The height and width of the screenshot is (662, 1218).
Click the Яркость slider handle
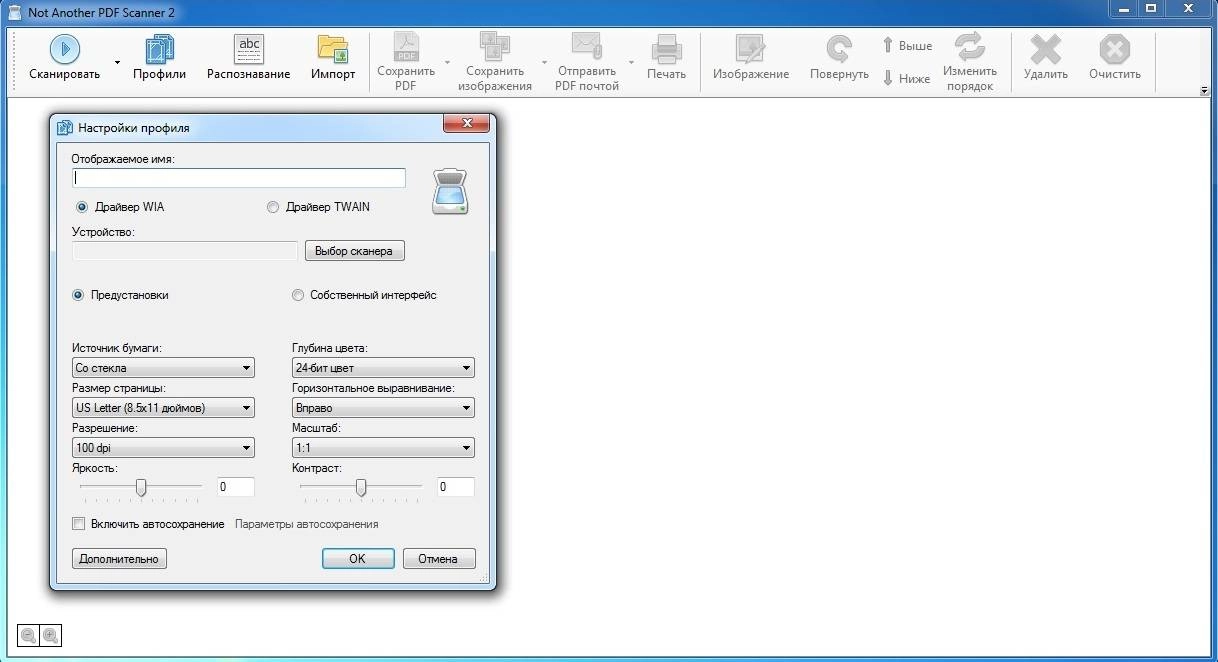pyautogui.click(x=141, y=487)
